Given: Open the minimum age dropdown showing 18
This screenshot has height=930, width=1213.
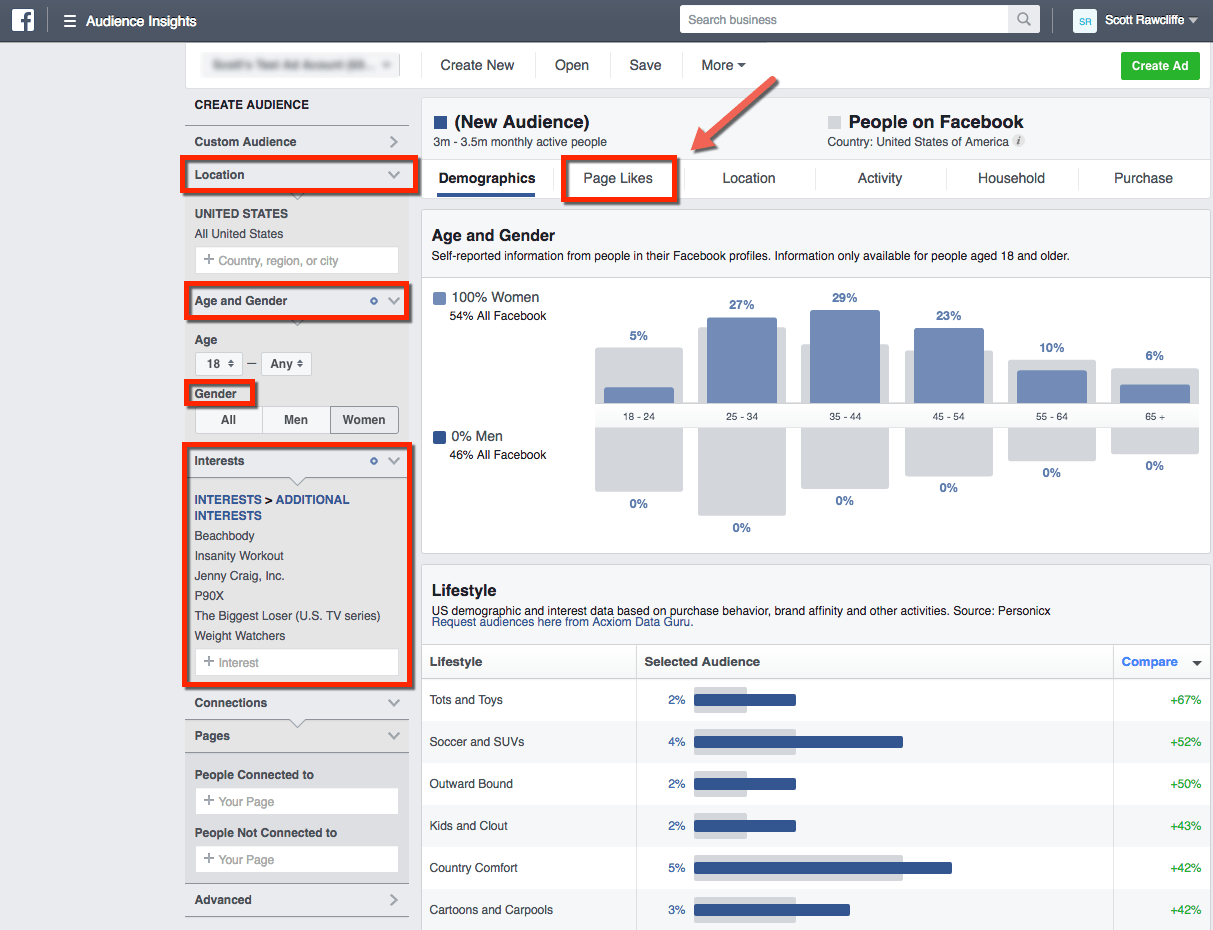Looking at the screenshot, I should click(220, 364).
